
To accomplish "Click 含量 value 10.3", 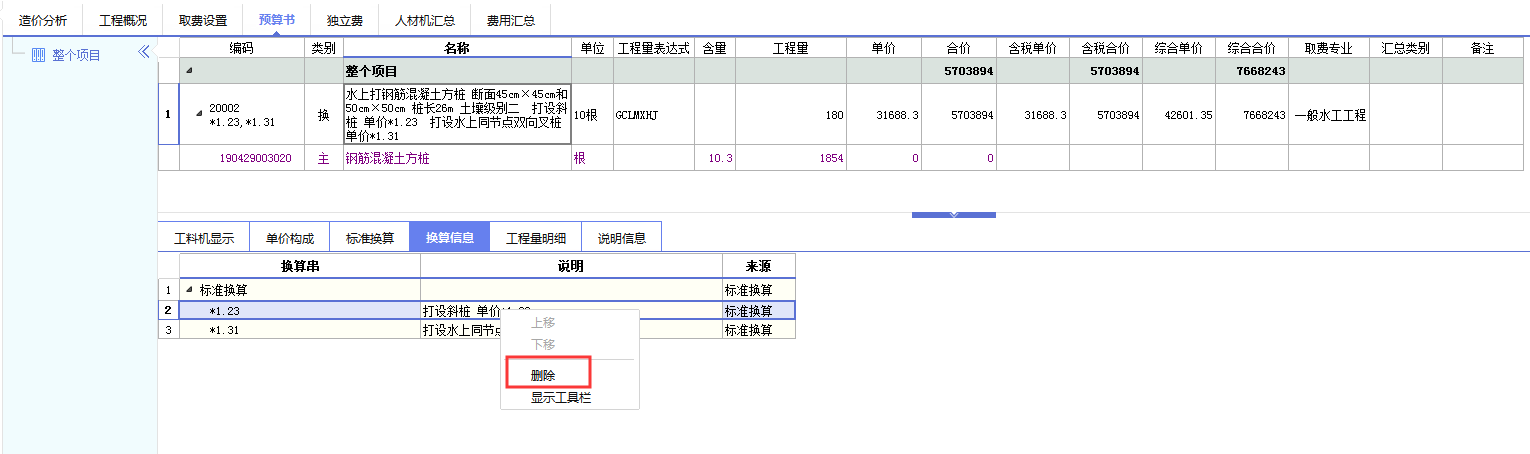I will pyautogui.click(x=715, y=158).
